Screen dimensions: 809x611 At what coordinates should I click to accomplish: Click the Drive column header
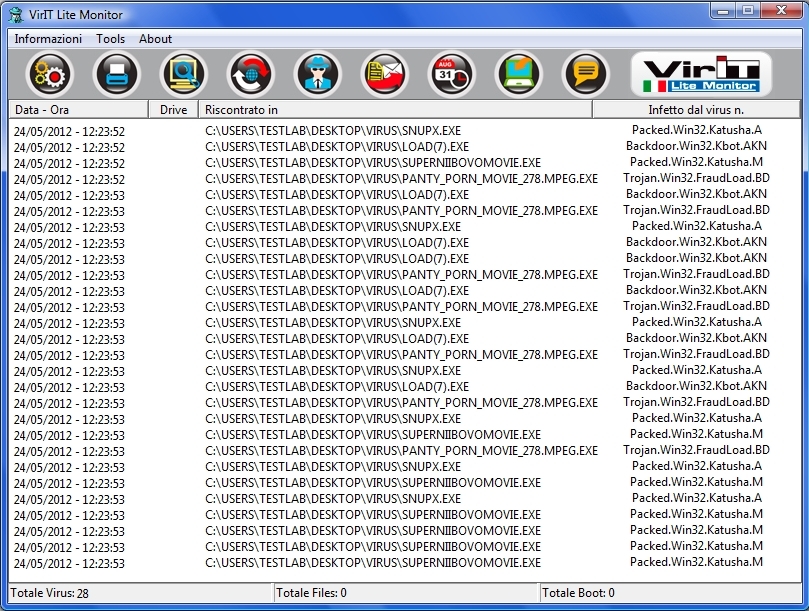pyautogui.click(x=173, y=109)
